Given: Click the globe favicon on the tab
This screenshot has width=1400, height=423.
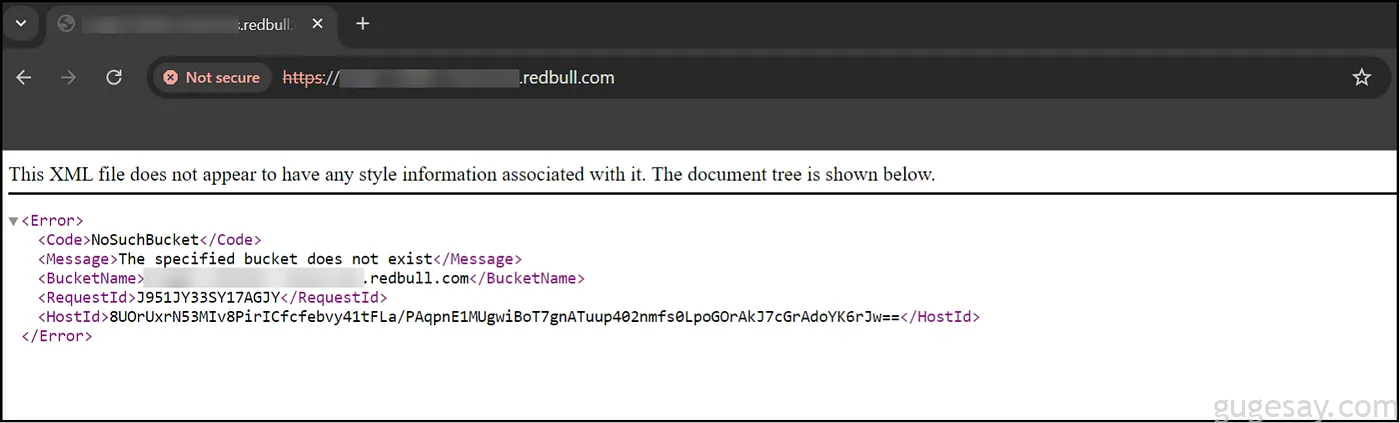Looking at the screenshot, I should pos(66,24).
